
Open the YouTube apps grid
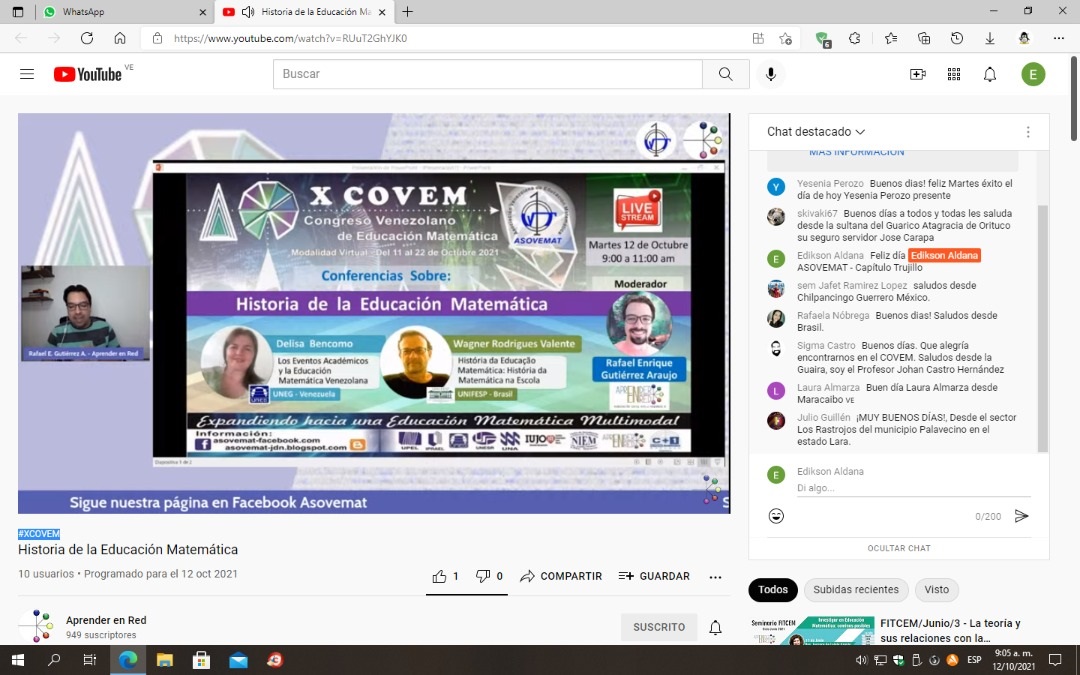953,74
